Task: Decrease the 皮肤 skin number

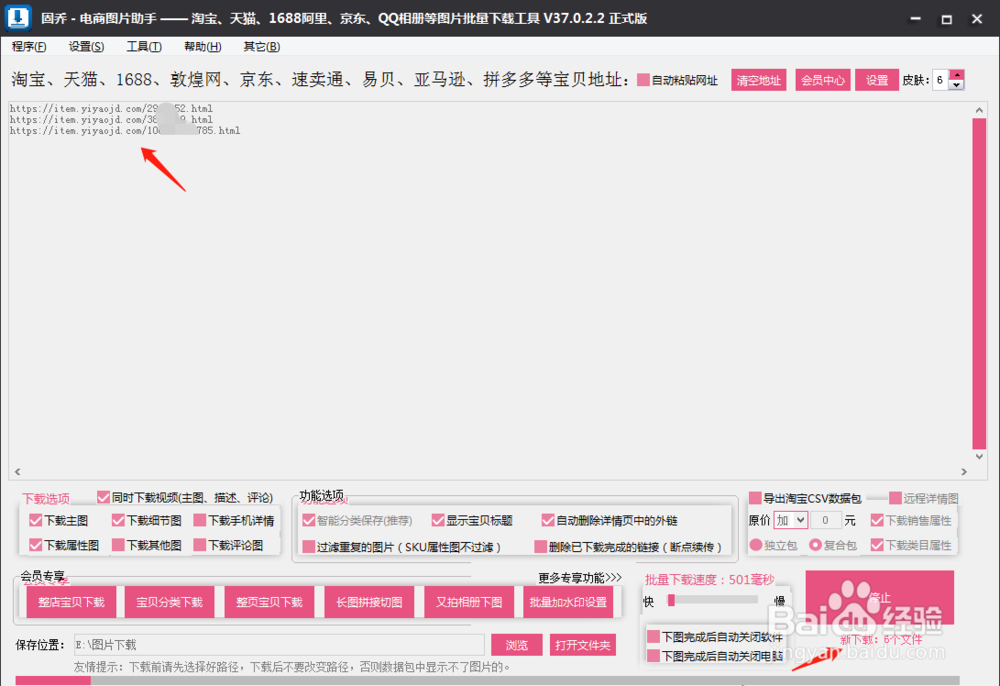Action: pyautogui.click(x=956, y=85)
